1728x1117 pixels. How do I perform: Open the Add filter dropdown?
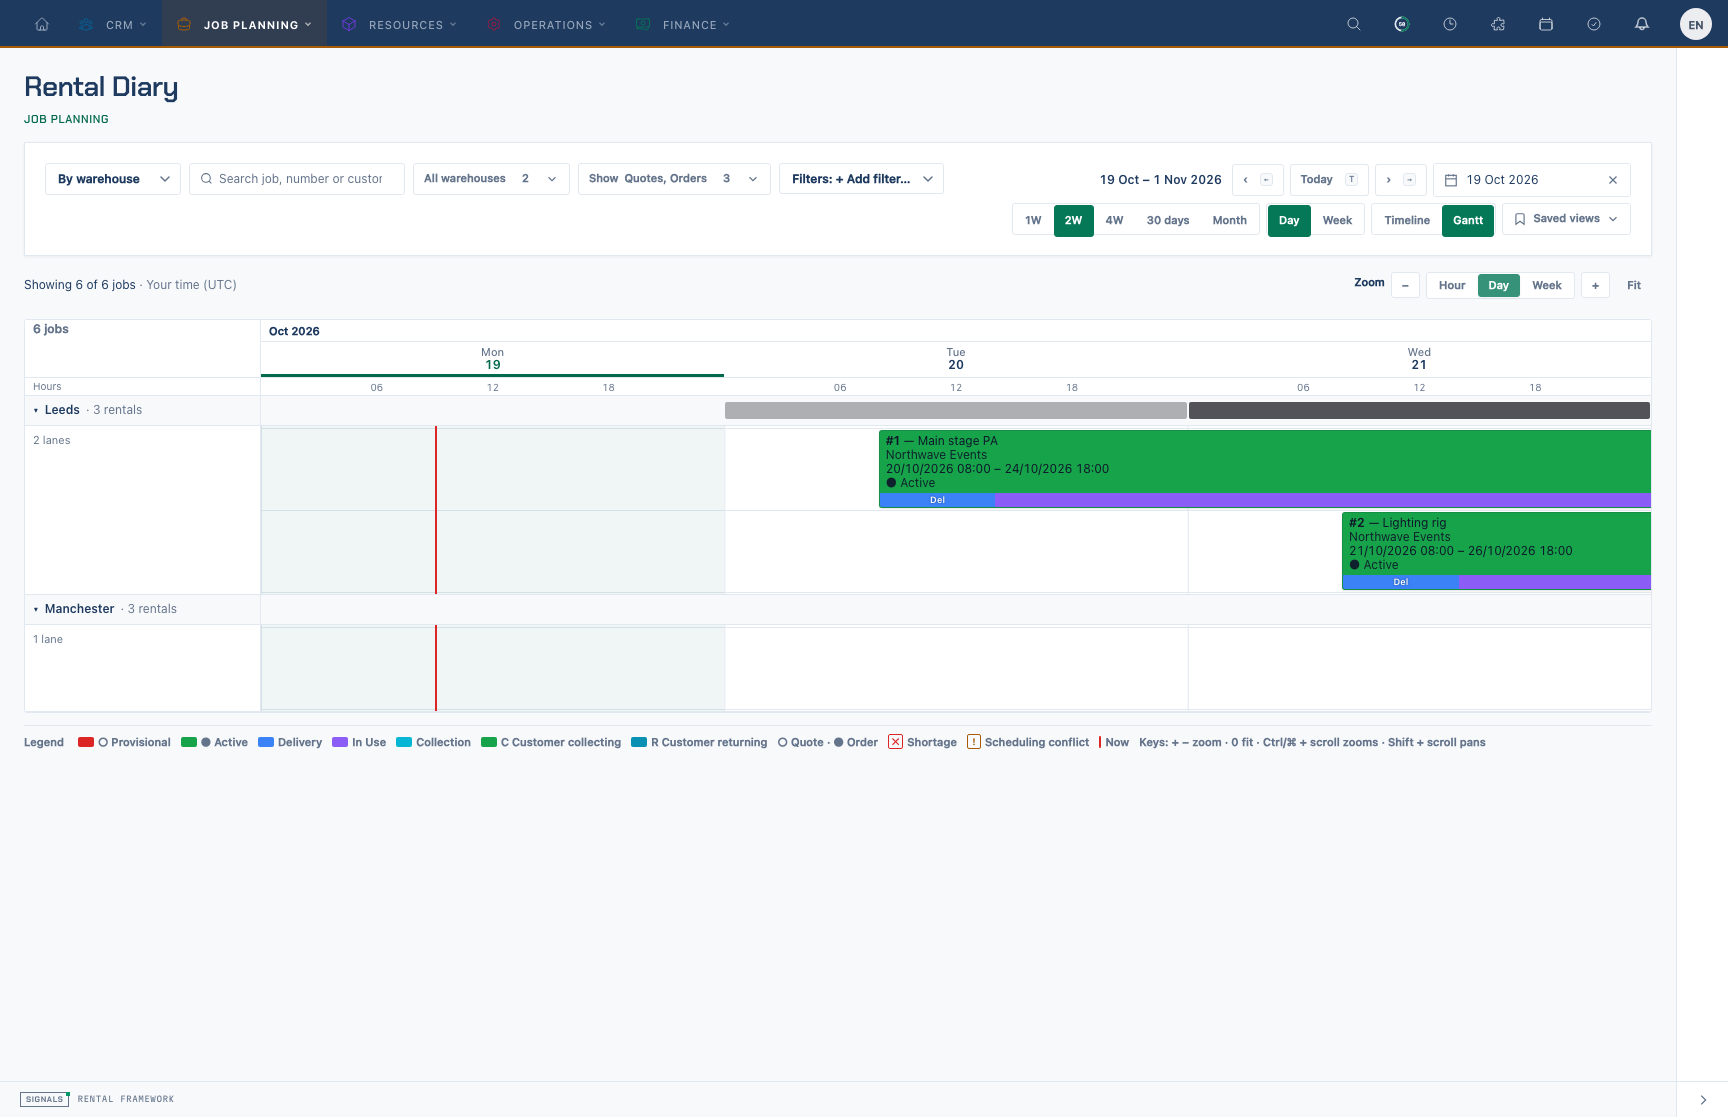(861, 179)
